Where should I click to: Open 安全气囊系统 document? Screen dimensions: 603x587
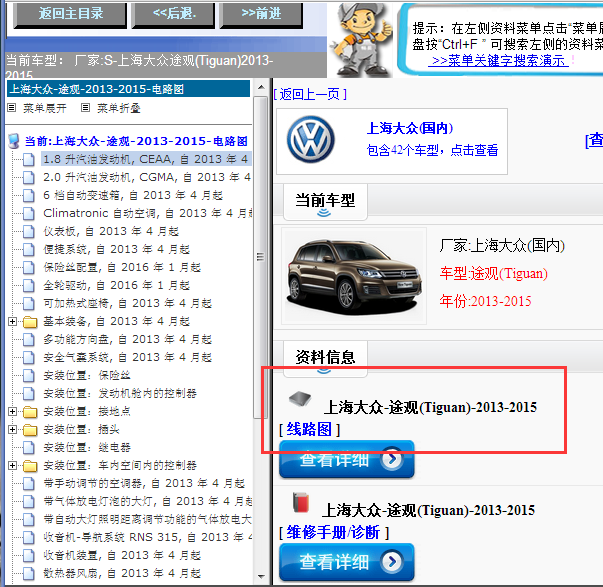pyautogui.click(x=127, y=357)
